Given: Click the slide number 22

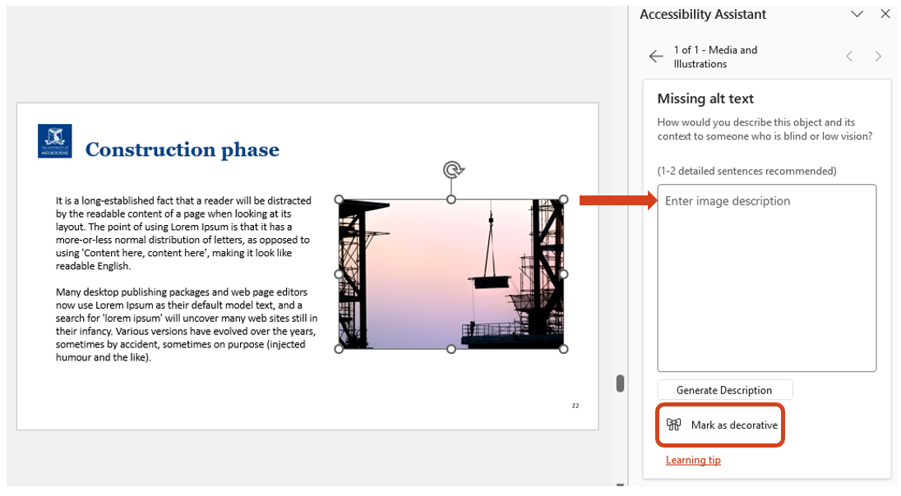Looking at the screenshot, I should [x=575, y=406].
